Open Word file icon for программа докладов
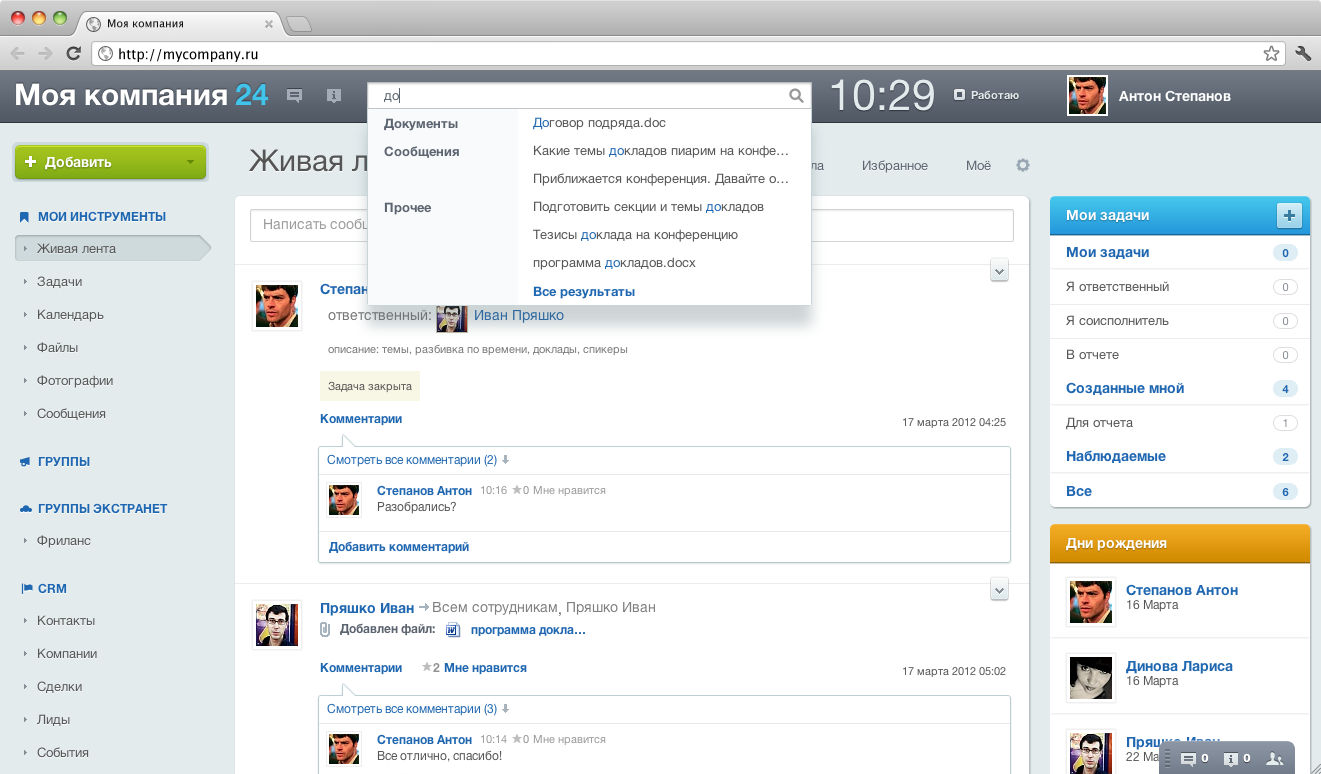The image size is (1321, 774). point(452,630)
